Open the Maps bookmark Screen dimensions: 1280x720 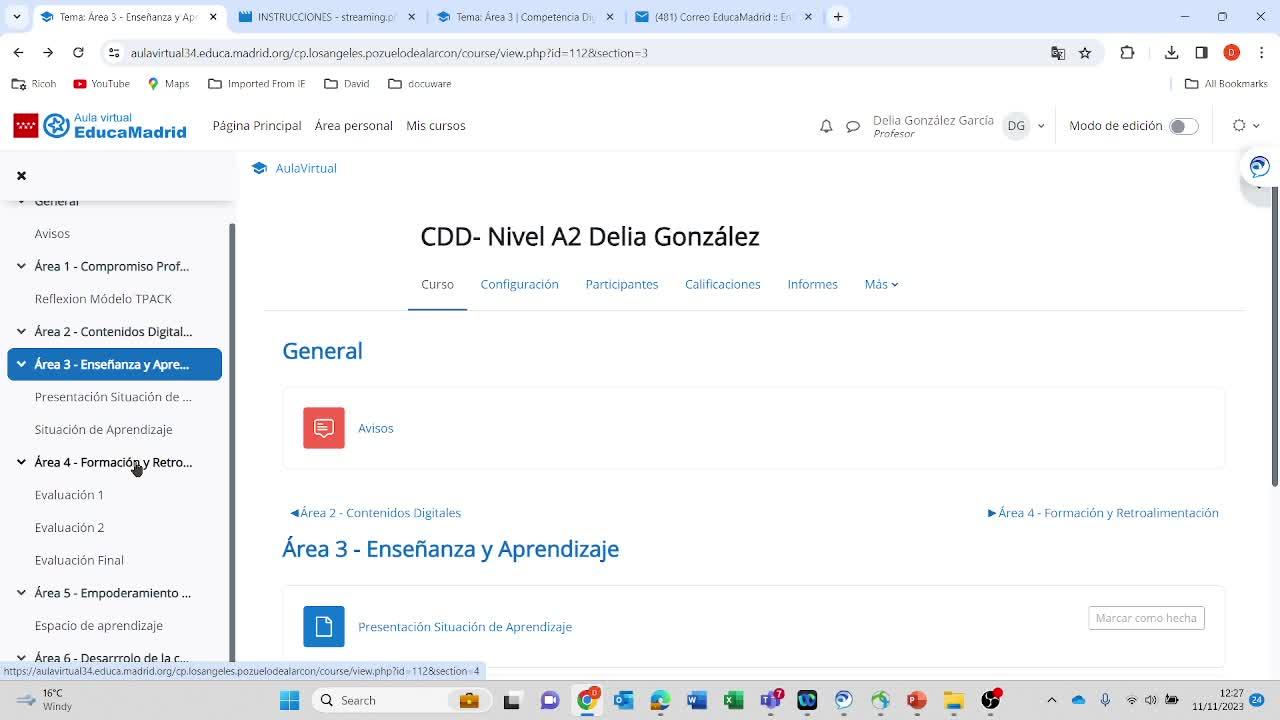pyautogui.click(x=168, y=84)
